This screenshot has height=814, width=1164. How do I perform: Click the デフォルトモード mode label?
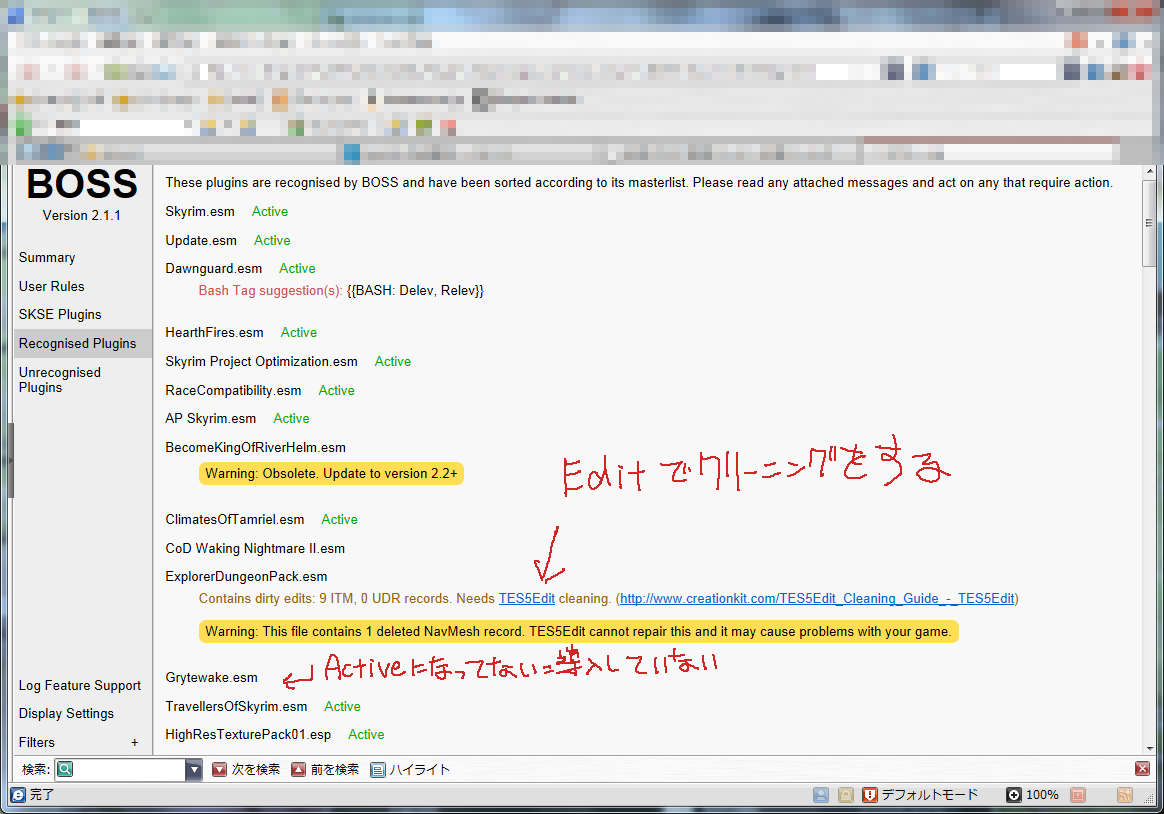click(x=929, y=795)
